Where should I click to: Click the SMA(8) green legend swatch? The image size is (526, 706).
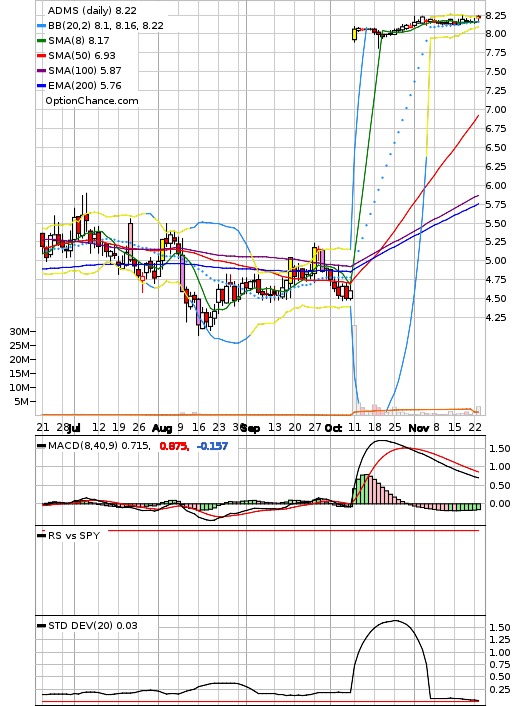click(41, 41)
